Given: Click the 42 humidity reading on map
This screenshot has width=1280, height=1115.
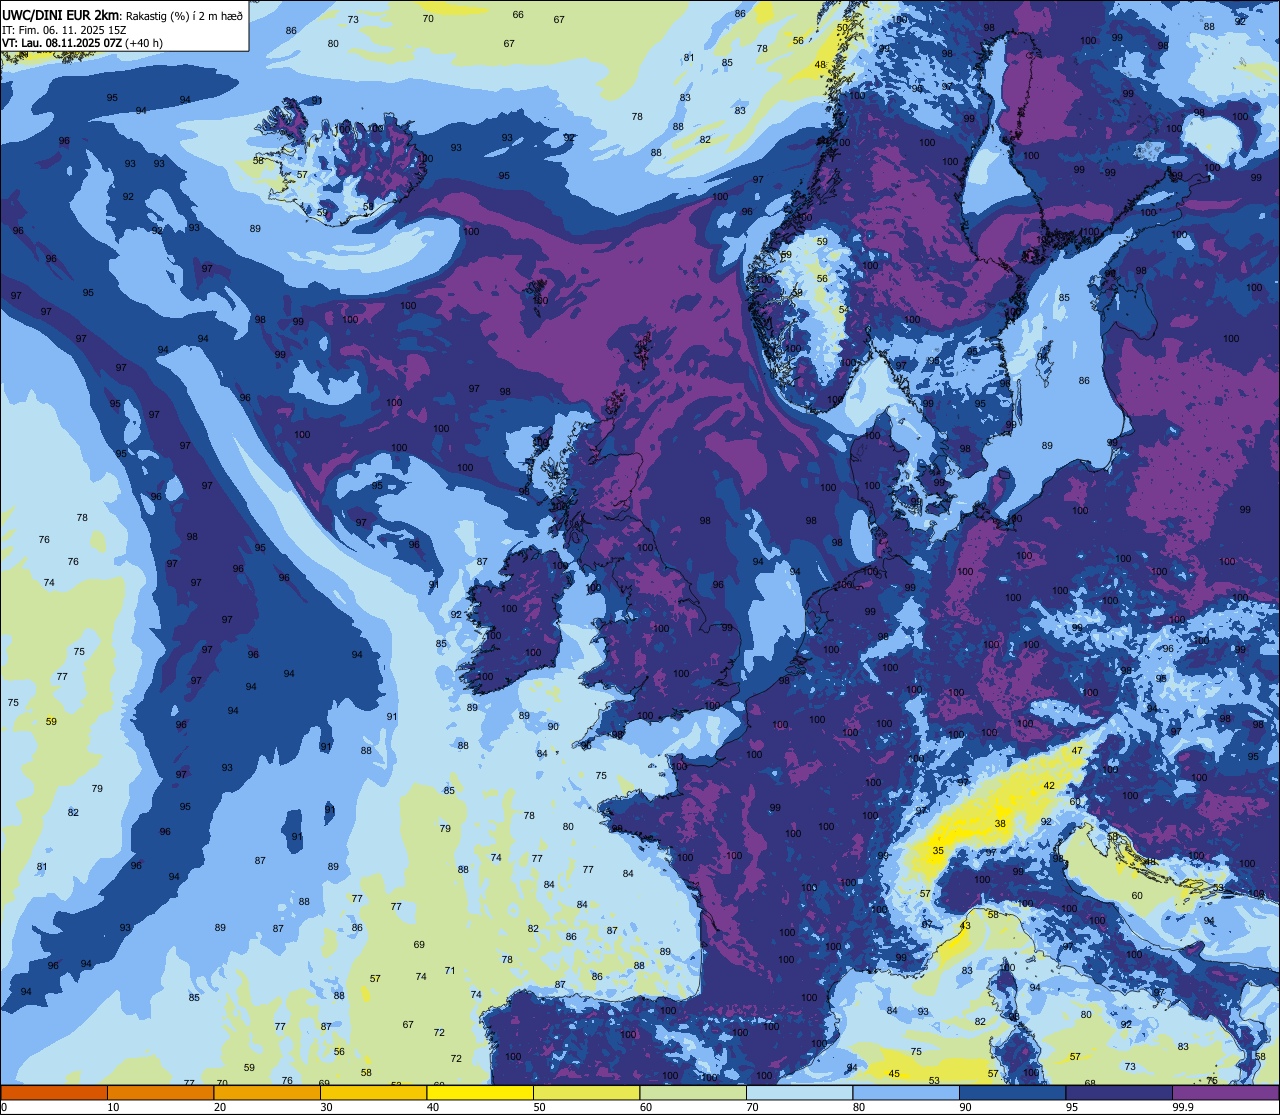Looking at the screenshot, I should (x=1049, y=786).
